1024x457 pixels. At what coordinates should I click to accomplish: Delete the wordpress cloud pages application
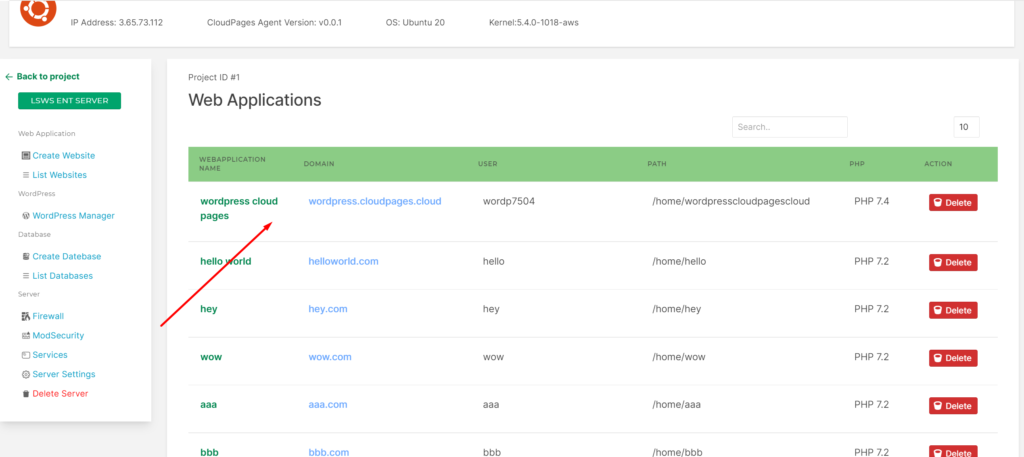(x=953, y=202)
